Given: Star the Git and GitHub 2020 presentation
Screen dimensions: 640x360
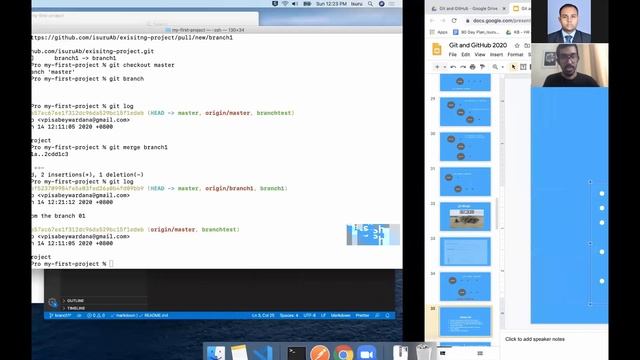Looking at the screenshot, I should coord(517,45).
